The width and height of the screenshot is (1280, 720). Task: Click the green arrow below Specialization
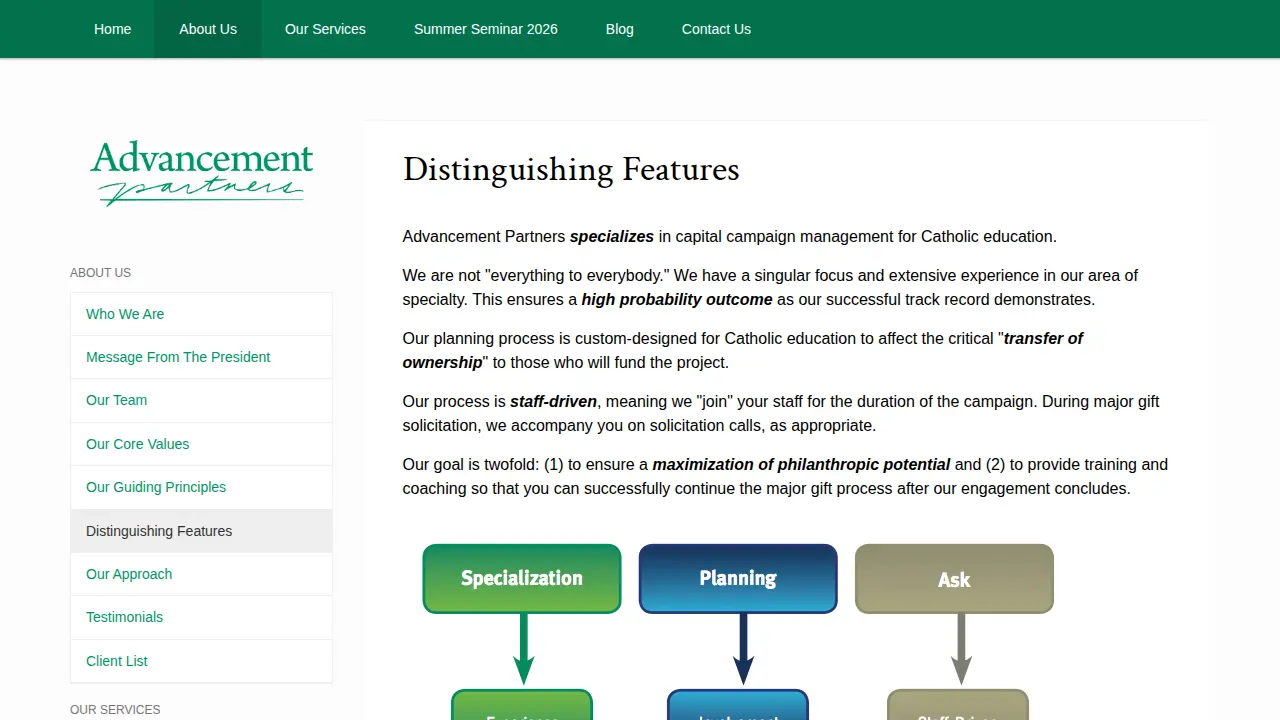coord(523,649)
